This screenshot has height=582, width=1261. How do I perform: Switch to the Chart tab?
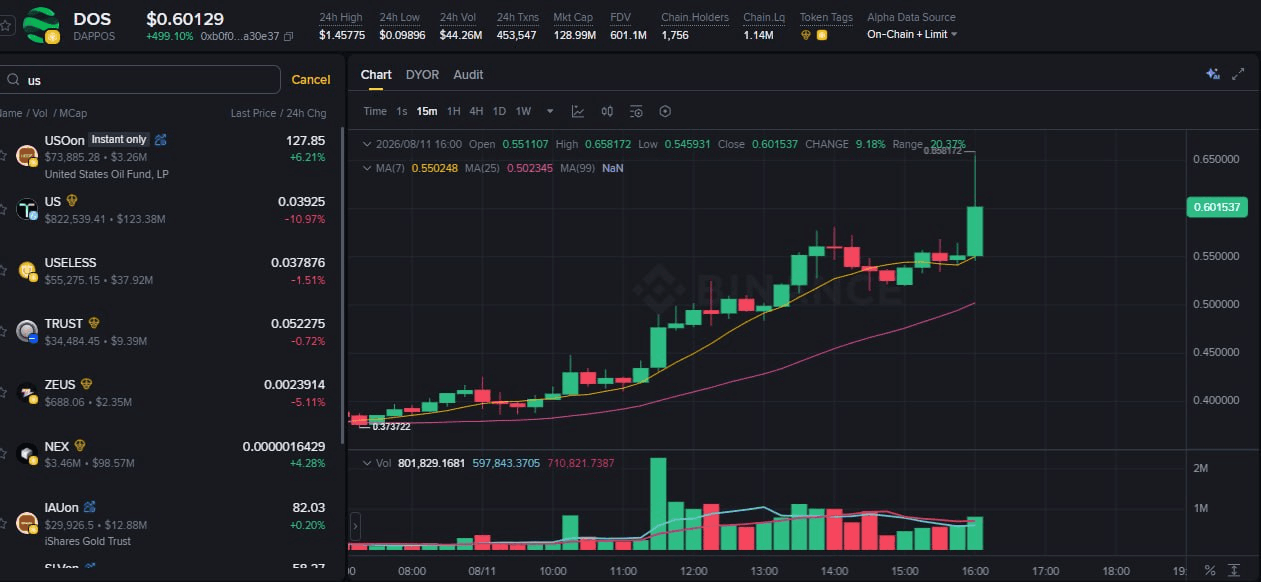click(376, 75)
